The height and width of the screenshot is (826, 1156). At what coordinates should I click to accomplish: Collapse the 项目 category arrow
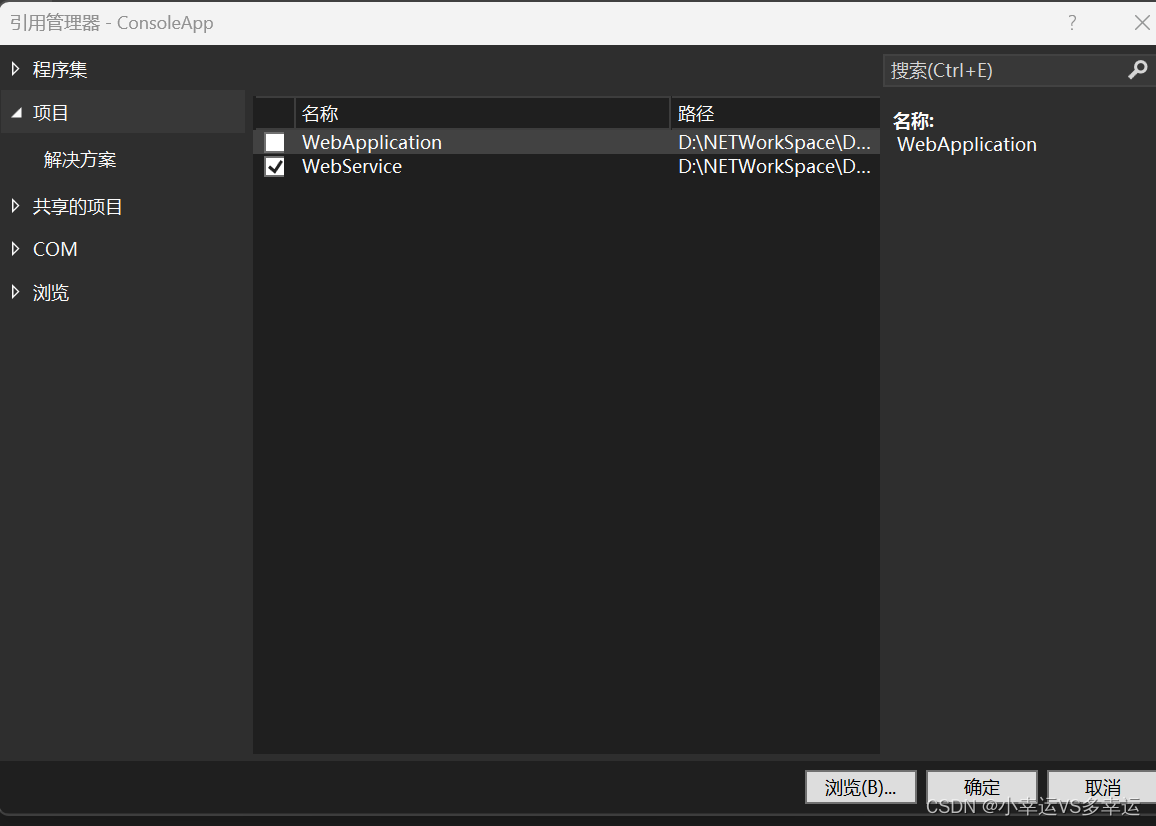pos(16,113)
